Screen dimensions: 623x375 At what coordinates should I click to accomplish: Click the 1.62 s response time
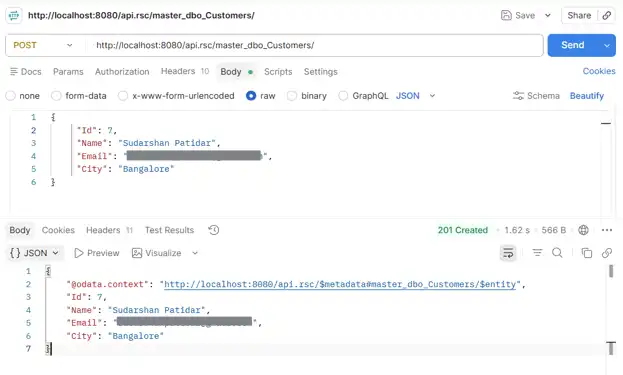pyautogui.click(x=517, y=230)
